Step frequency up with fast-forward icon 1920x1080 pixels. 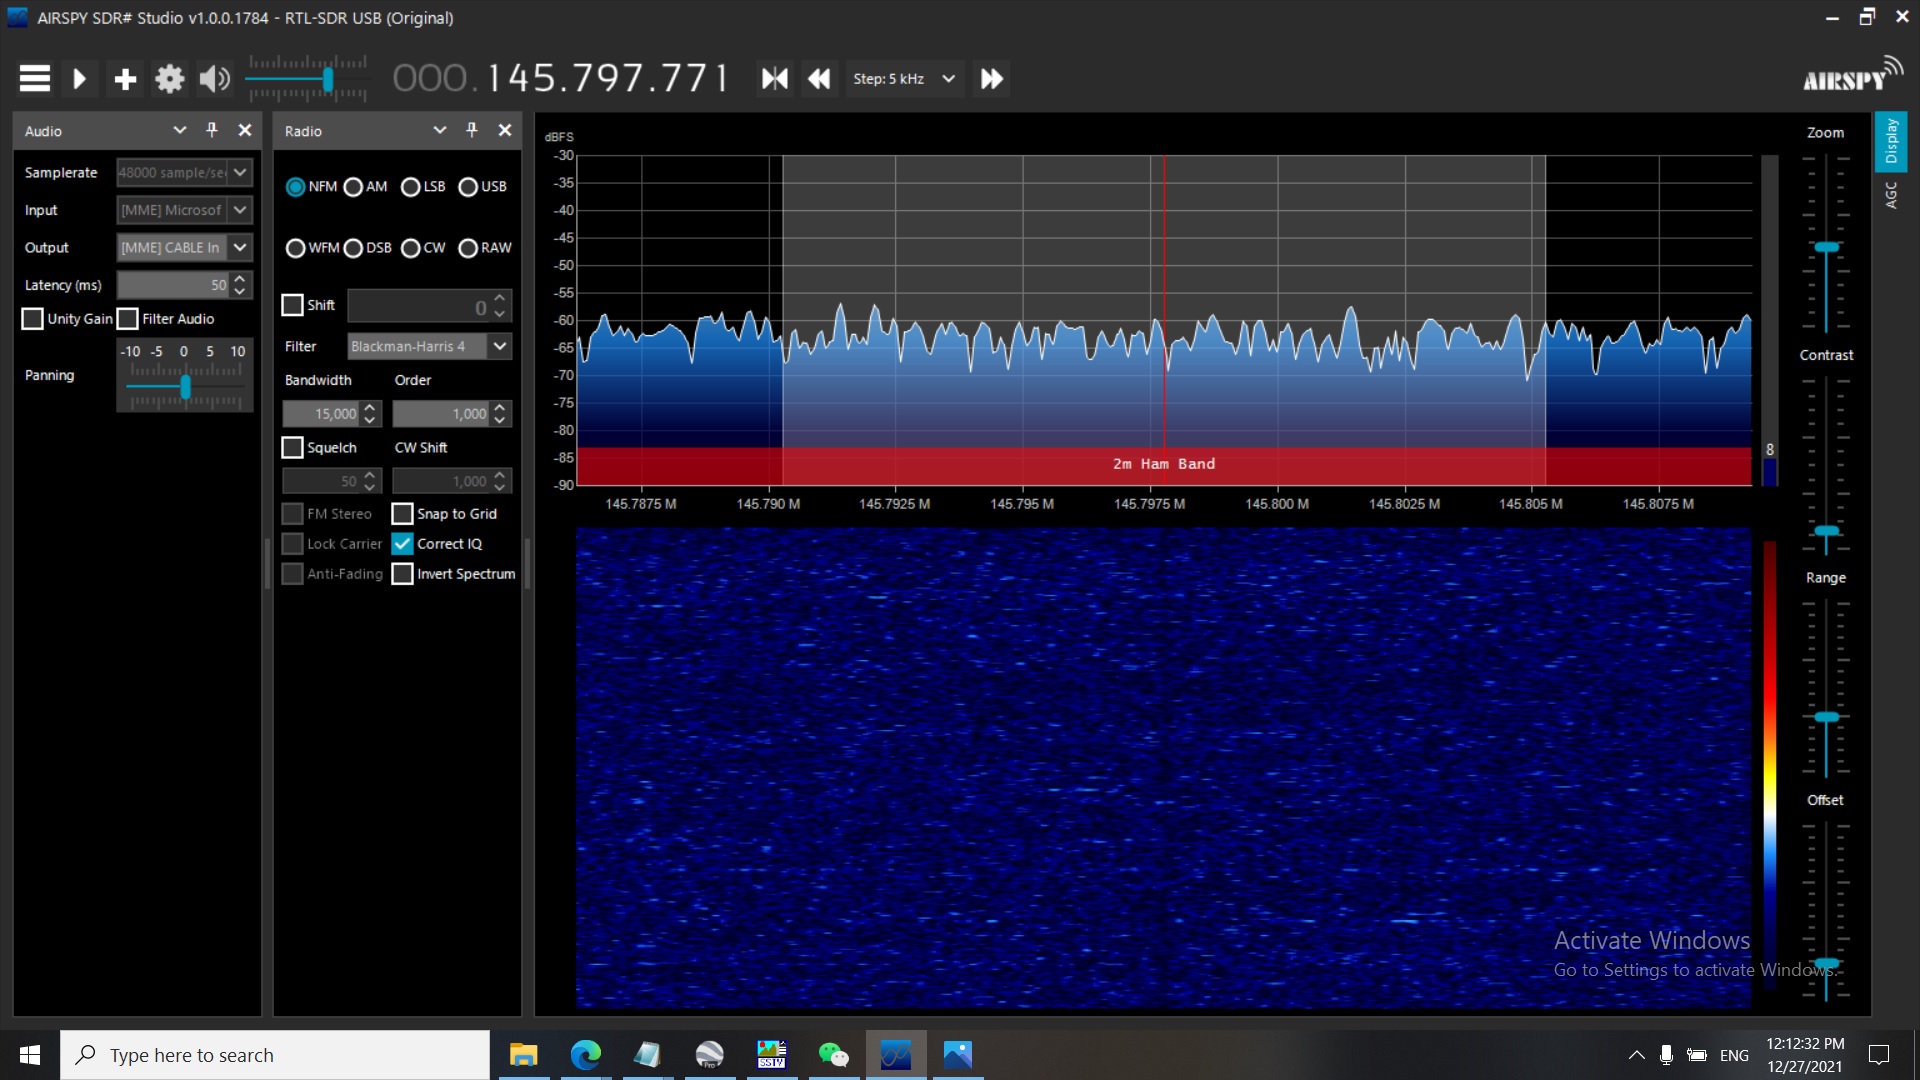click(x=991, y=78)
